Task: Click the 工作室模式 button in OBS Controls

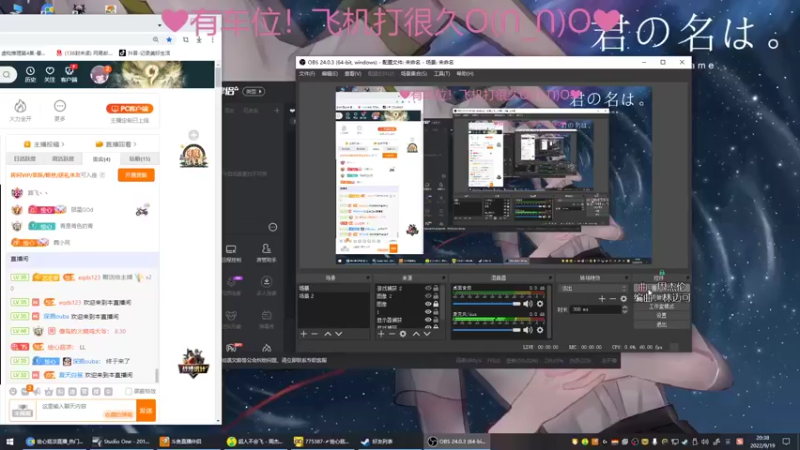Action: [662, 307]
